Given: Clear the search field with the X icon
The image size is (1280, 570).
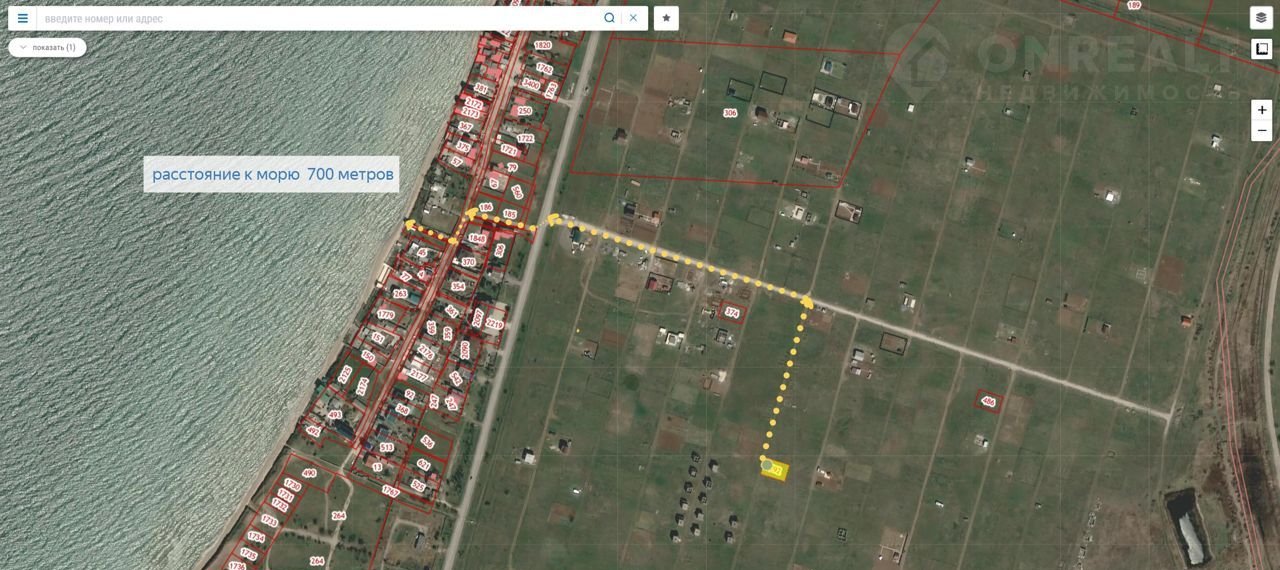Looking at the screenshot, I should [x=633, y=18].
